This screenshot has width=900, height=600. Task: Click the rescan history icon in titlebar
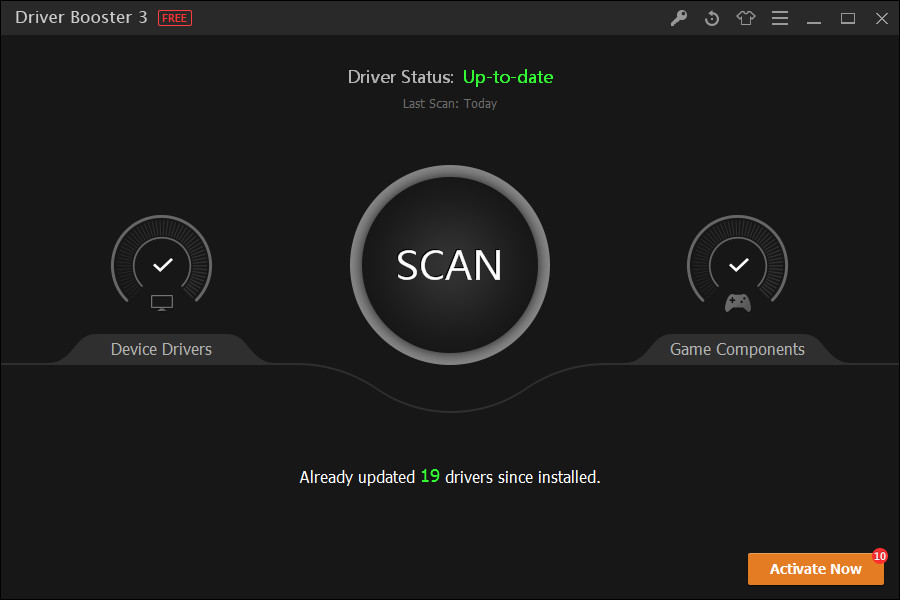click(712, 18)
